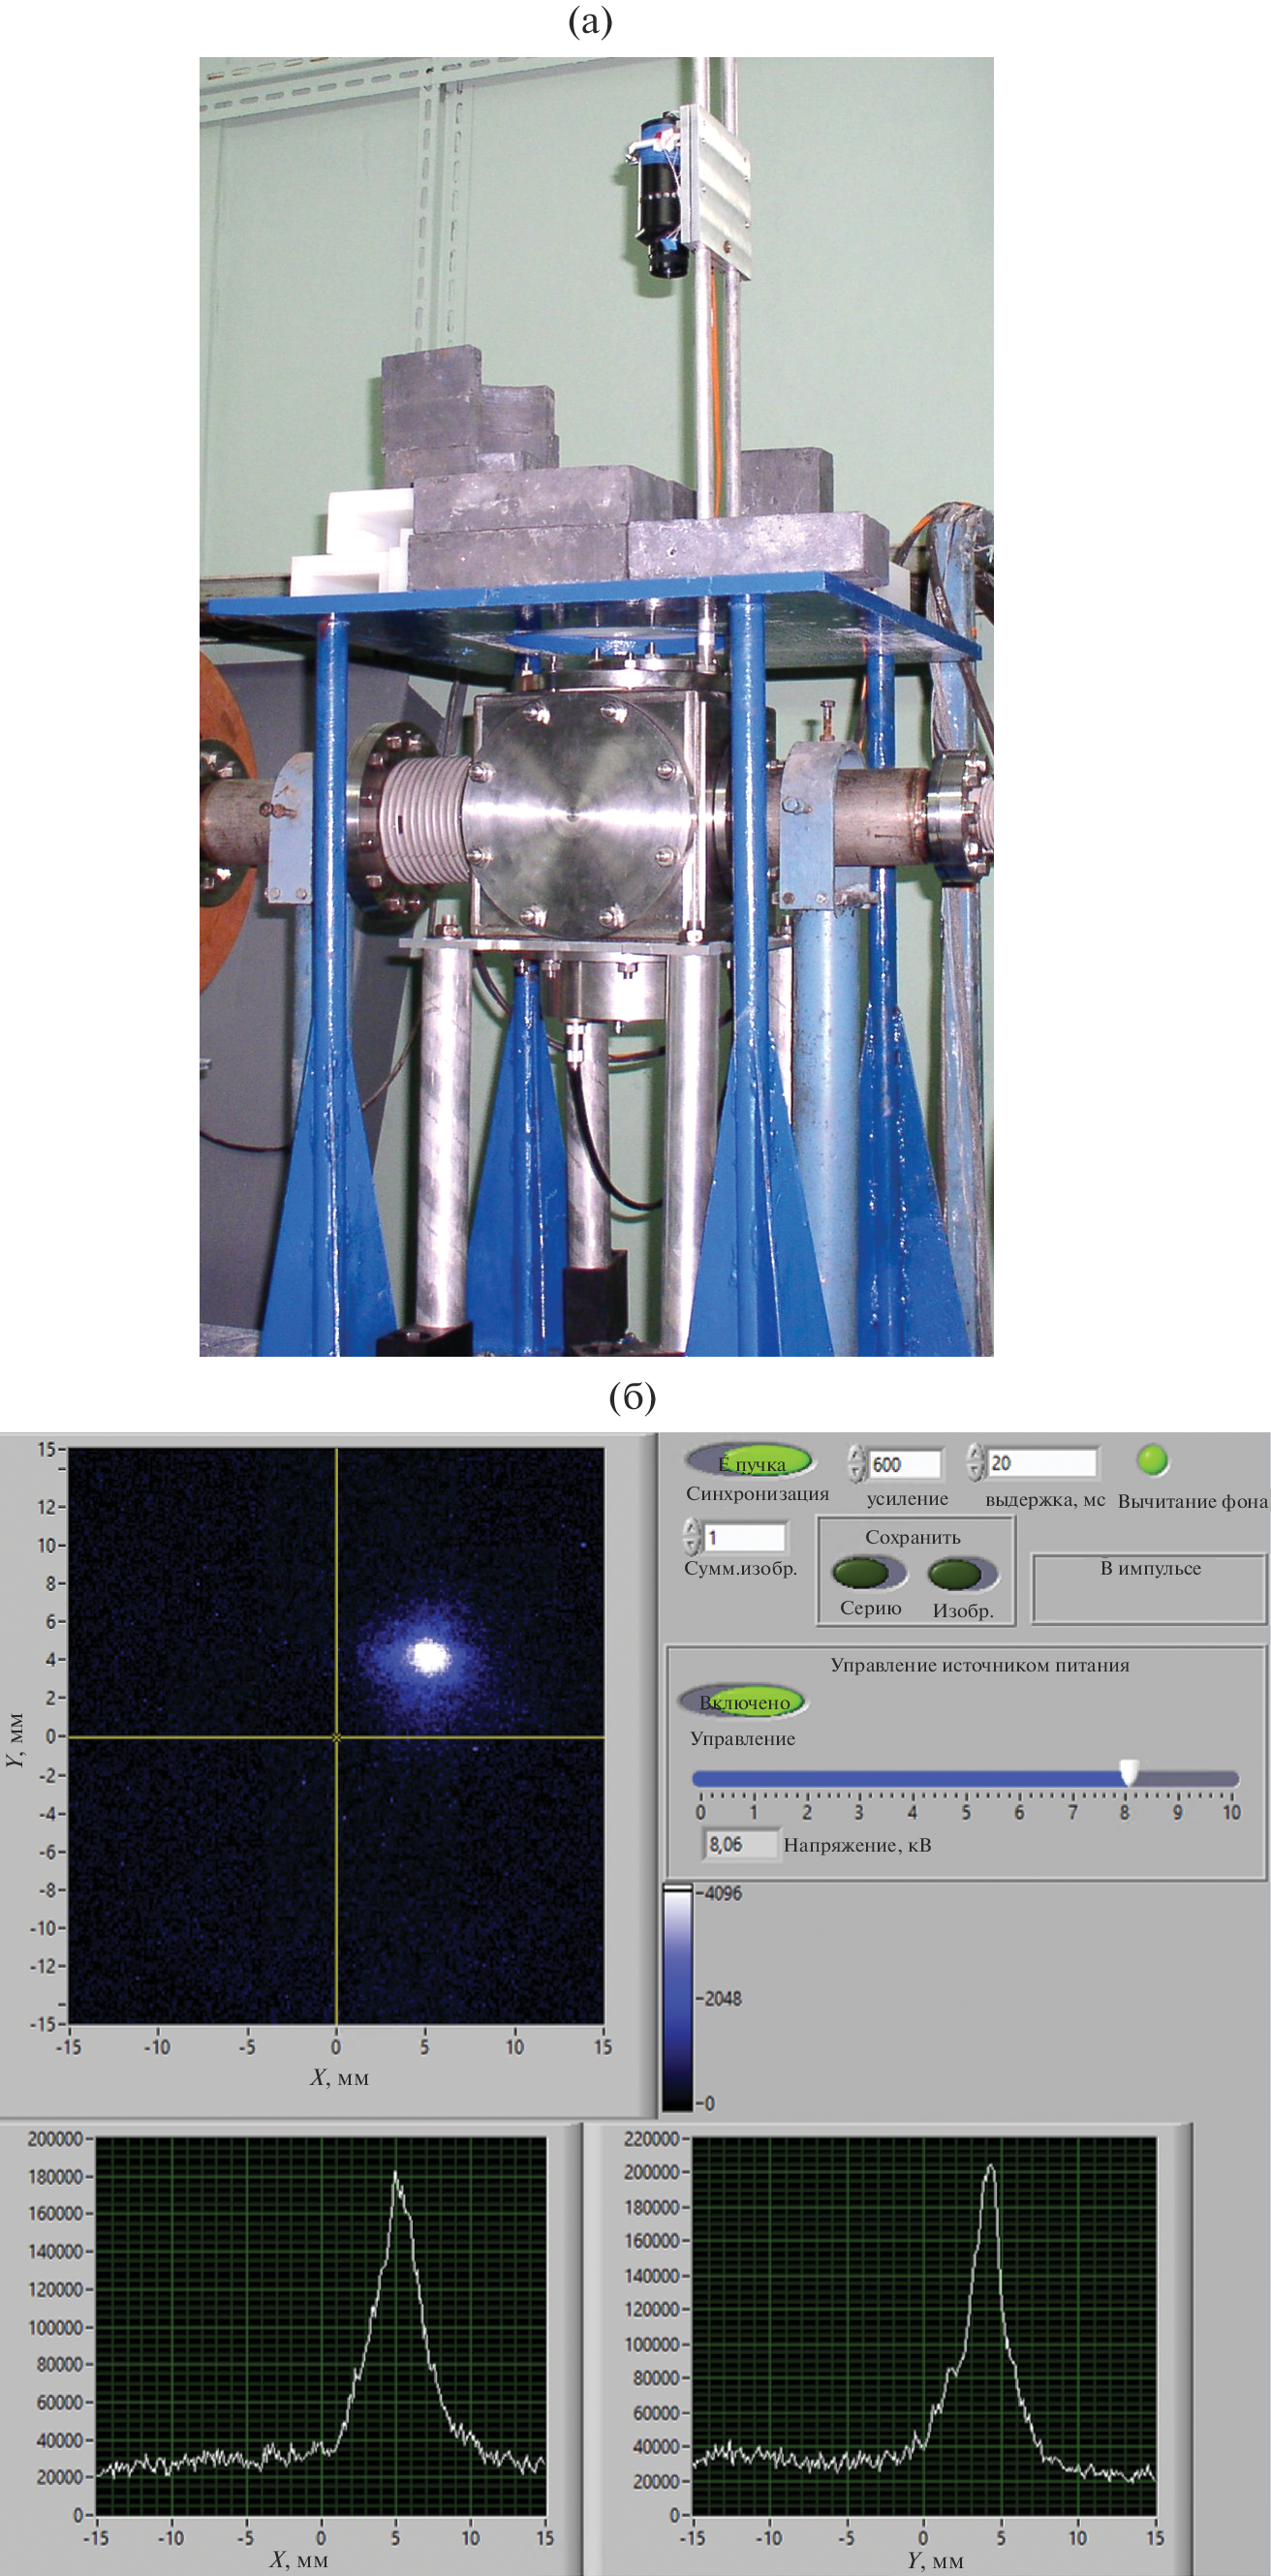This screenshot has height=2576, width=1271.
Task: Toggle the "Е пучка" synchronization switch
Action: (x=750, y=1462)
